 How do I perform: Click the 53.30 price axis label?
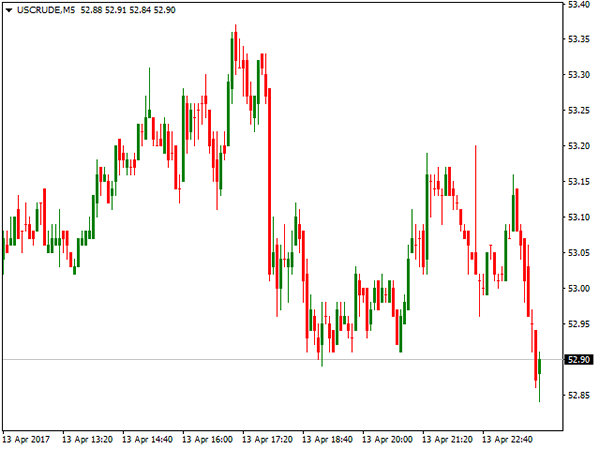click(x=579, y=75)
